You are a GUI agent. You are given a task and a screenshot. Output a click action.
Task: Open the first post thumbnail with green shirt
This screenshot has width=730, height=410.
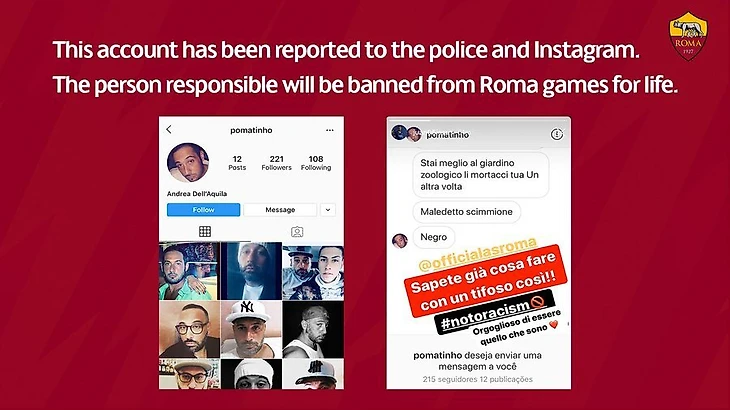189,271
